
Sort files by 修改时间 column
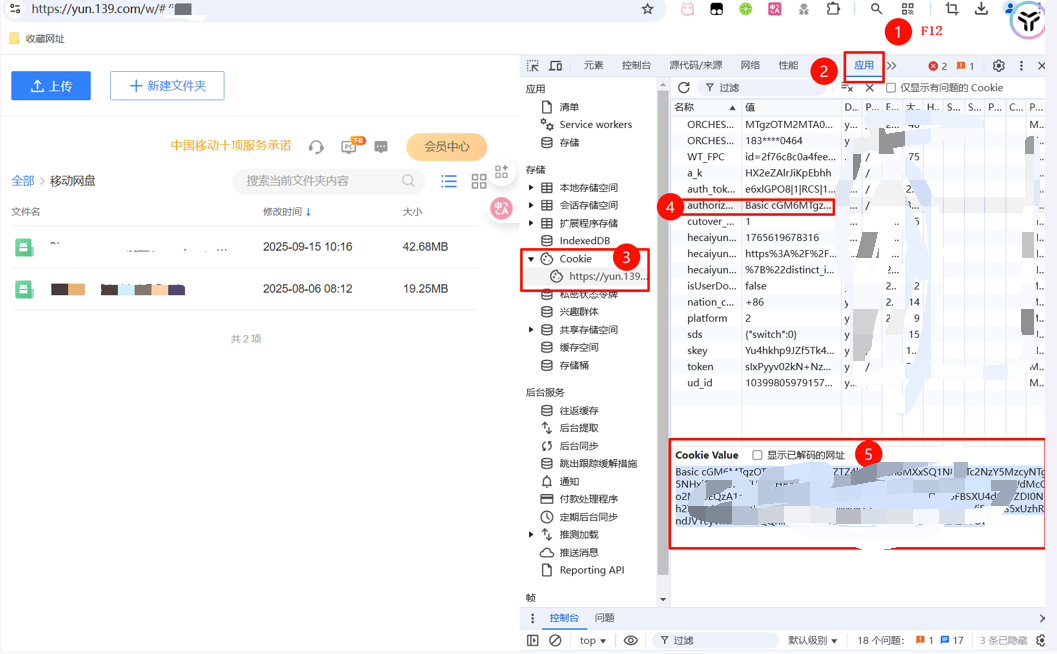pos(286,212)
